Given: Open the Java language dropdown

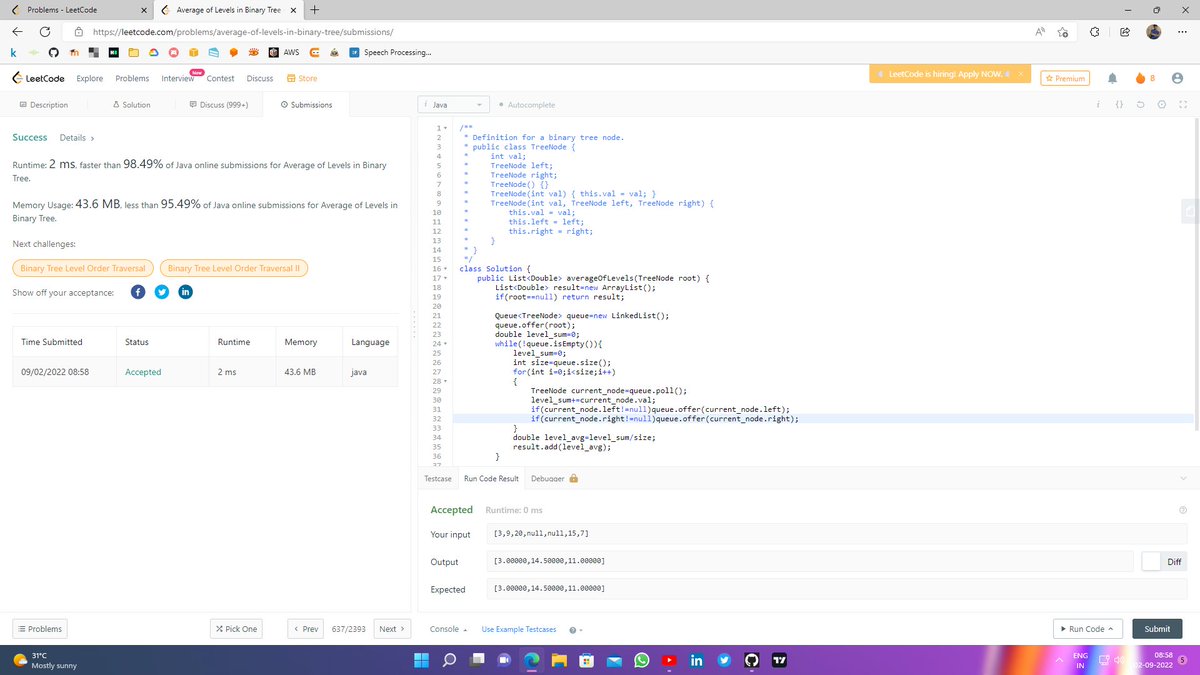Looking at the screenshot, I should [455, 104].
